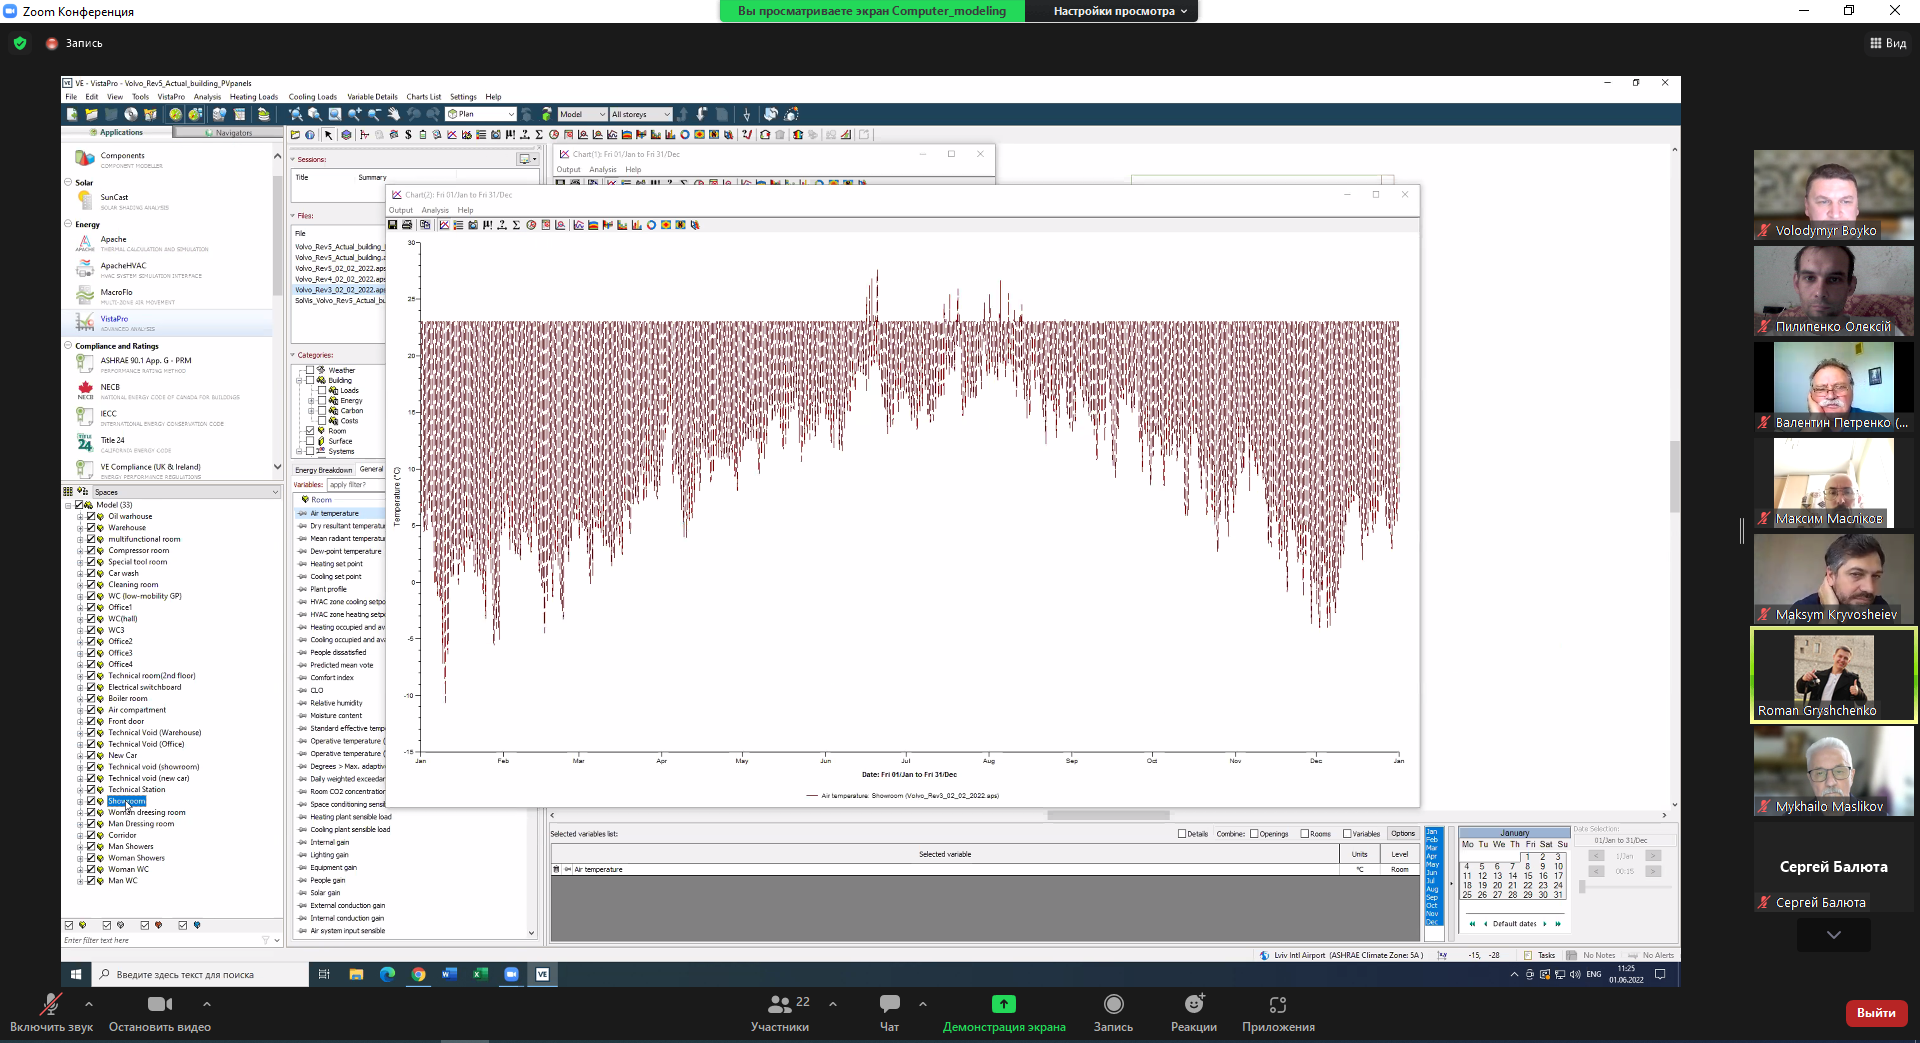
Task: Click the date selection slider handle
Action: [x=1582, y=887]
